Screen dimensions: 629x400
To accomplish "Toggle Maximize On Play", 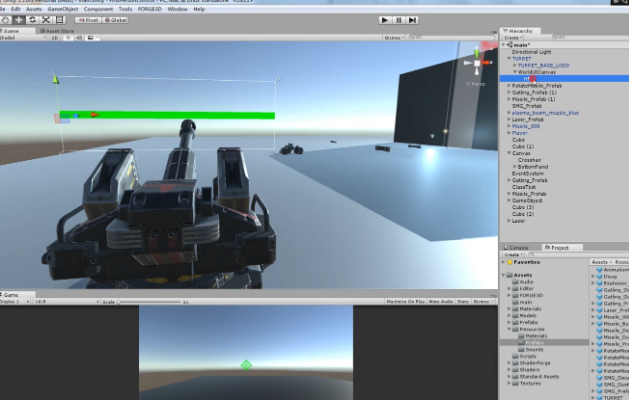I will tap(405, 301).
